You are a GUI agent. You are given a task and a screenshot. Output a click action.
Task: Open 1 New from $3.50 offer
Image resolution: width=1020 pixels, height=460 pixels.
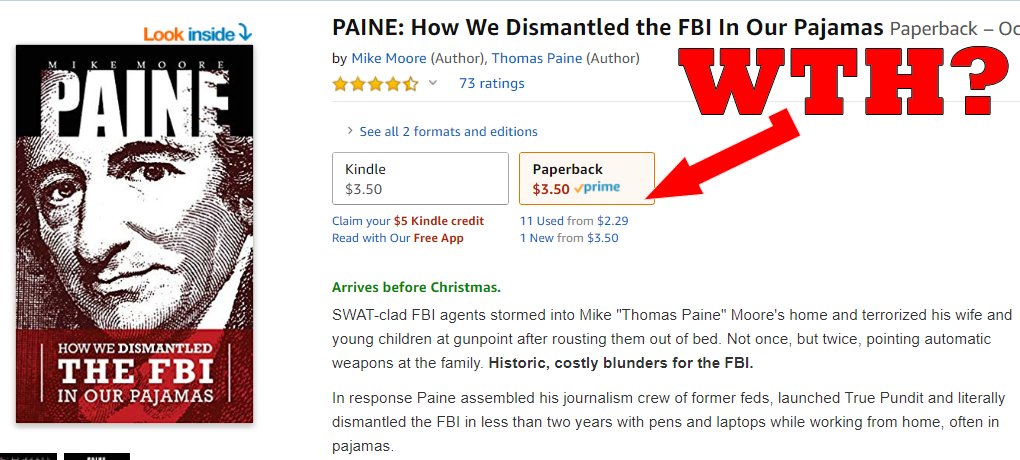pos(569,238)
